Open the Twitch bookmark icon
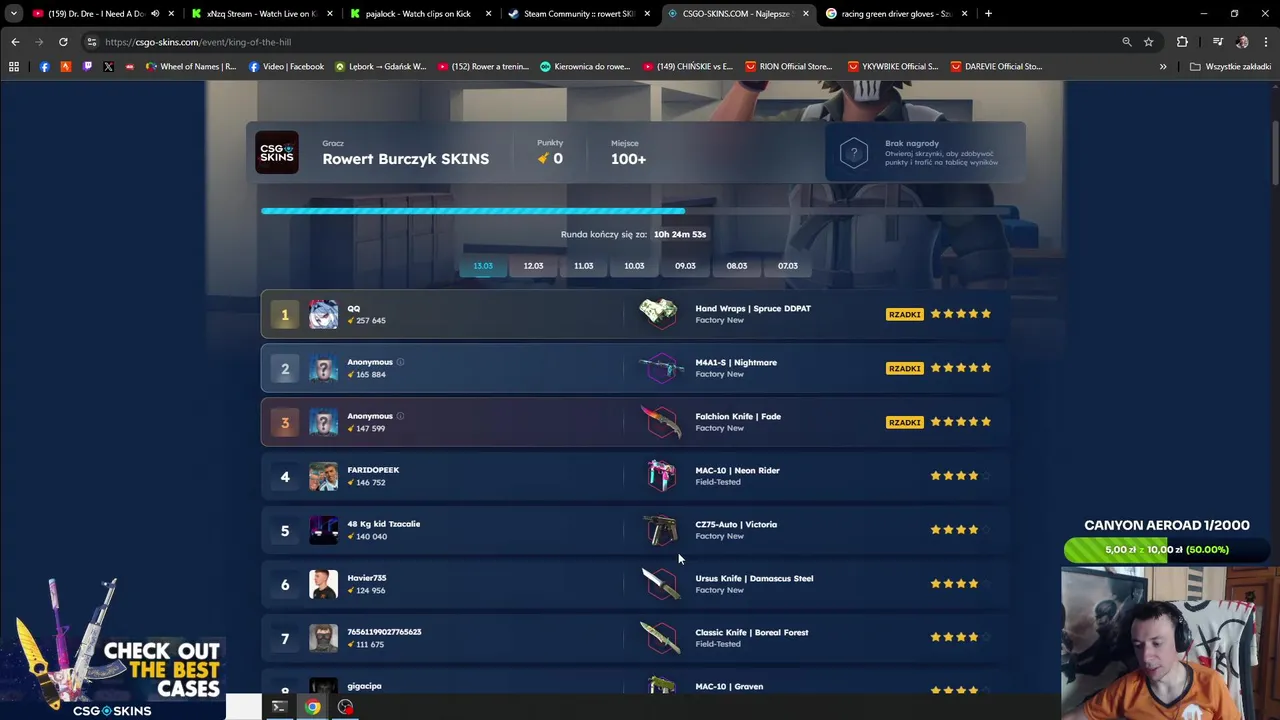Image resolution: width=1280 pixels, height=720 pixels. coord(87,67)
